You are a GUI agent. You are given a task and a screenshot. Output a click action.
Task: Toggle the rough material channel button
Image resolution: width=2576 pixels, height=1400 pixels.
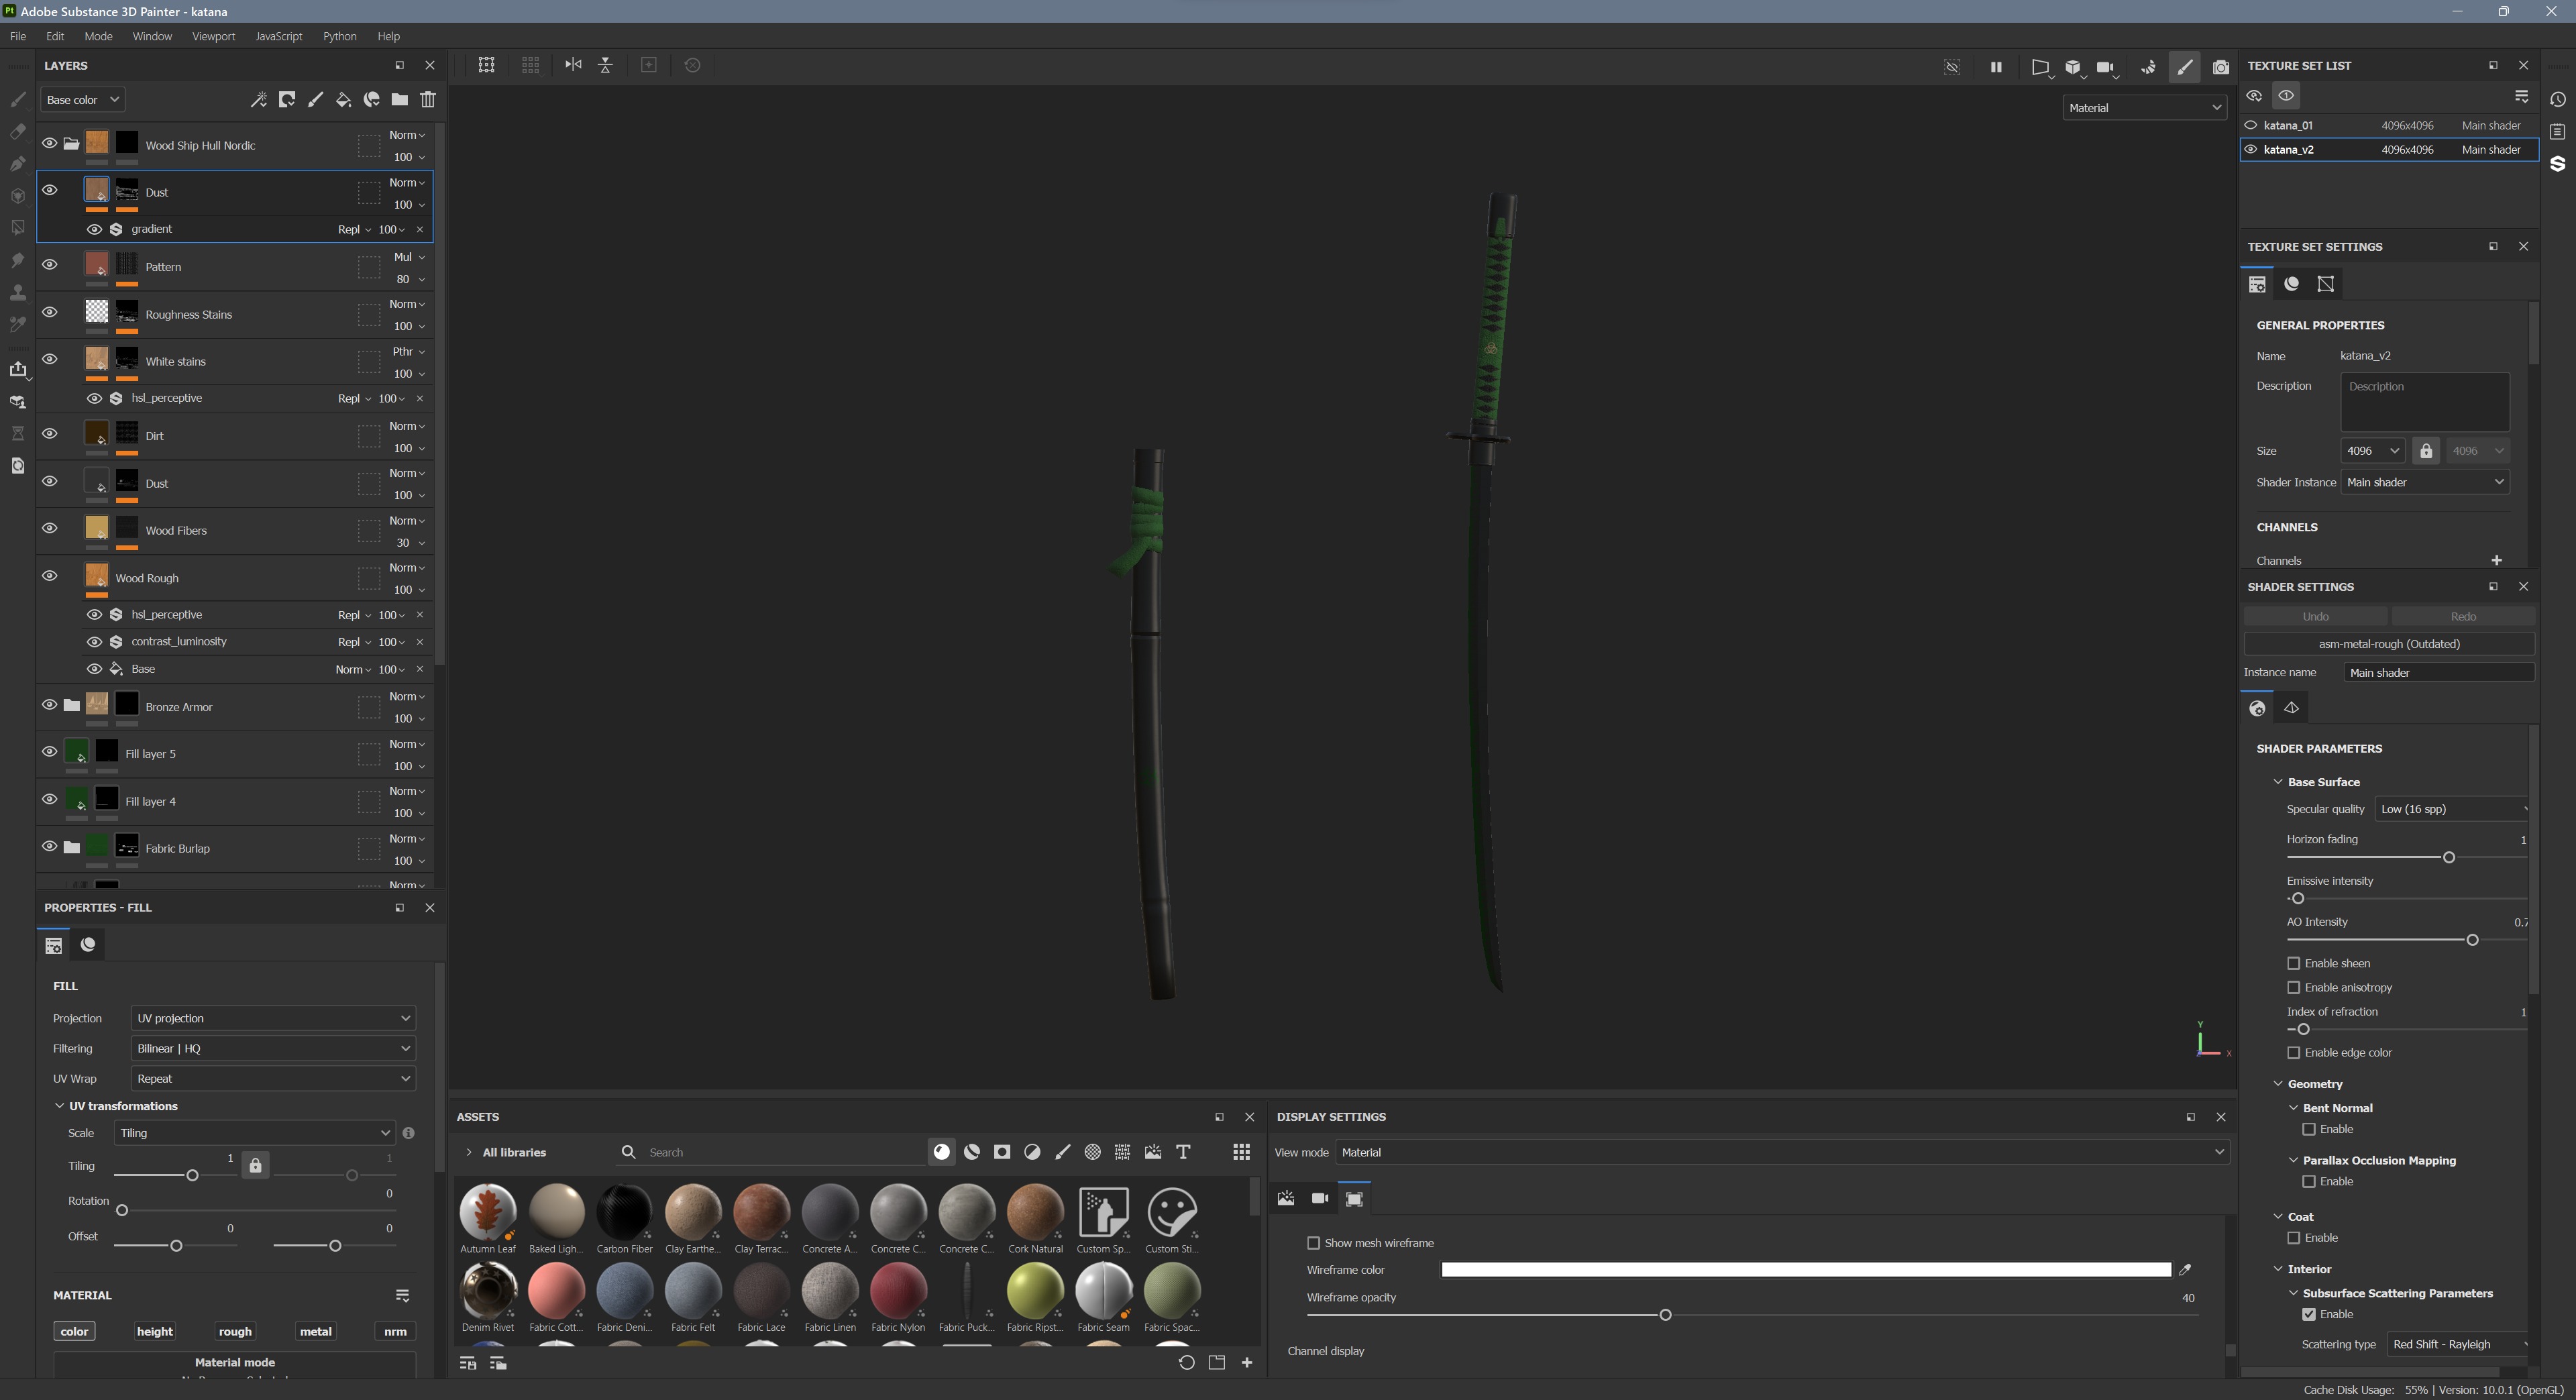click(x=235, y=1331)
